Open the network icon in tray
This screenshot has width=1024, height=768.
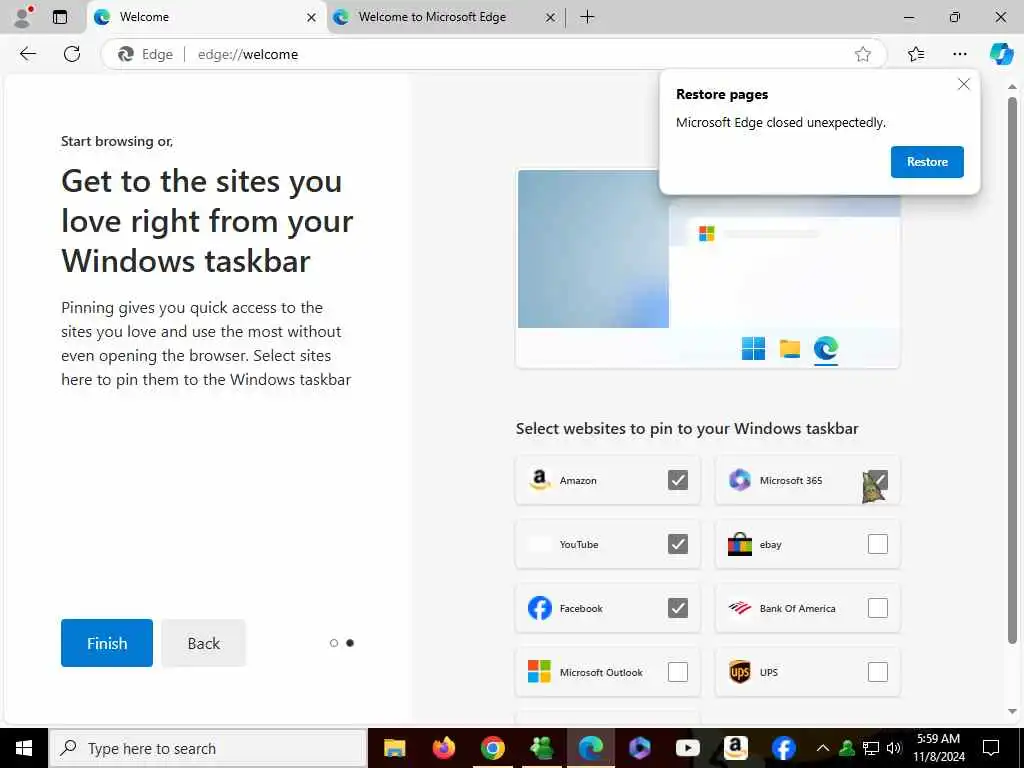tap(871, 748)
